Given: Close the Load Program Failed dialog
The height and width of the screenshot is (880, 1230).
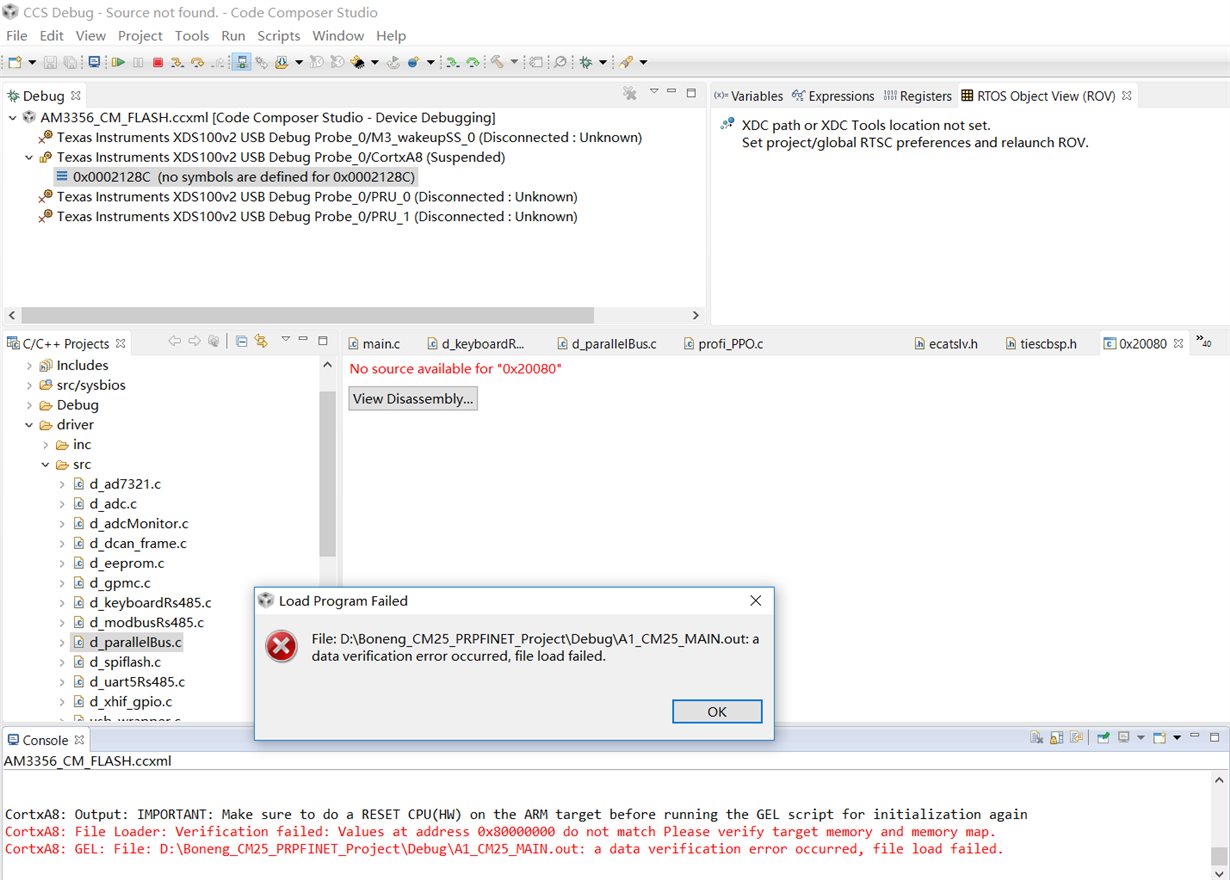Looking at the screenshot, I should tap(756, 601).
